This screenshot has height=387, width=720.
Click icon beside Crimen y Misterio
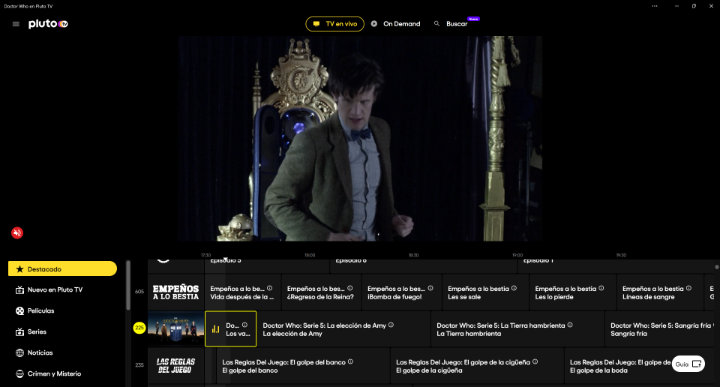point(20,374)
